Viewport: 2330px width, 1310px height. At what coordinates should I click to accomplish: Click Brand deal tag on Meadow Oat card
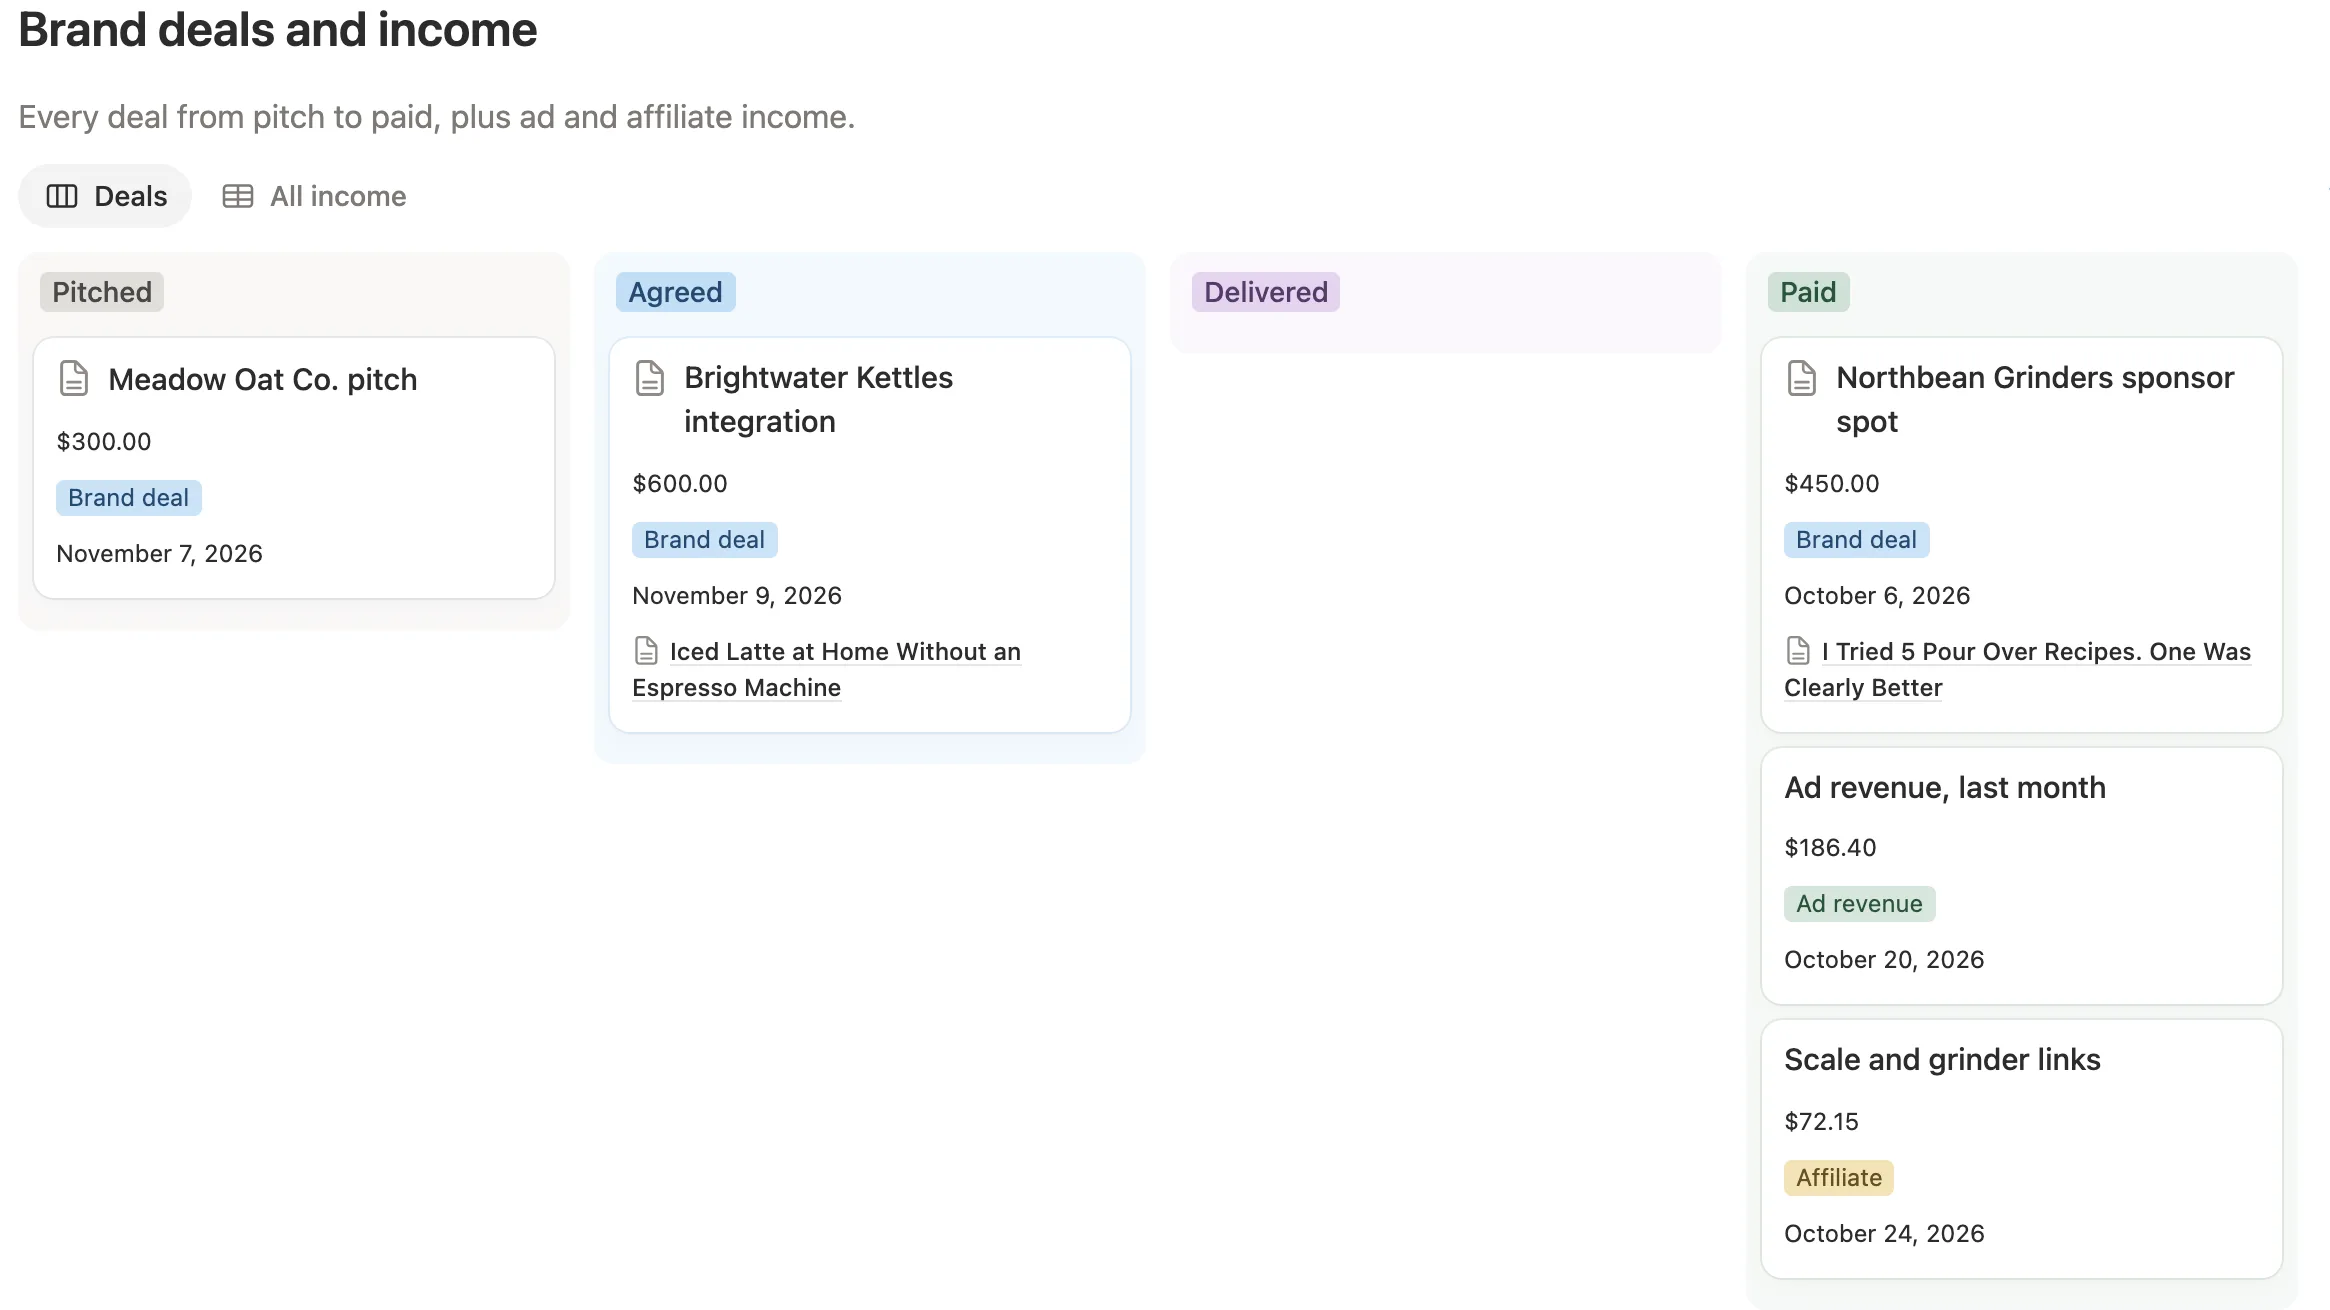coord(129,498)
